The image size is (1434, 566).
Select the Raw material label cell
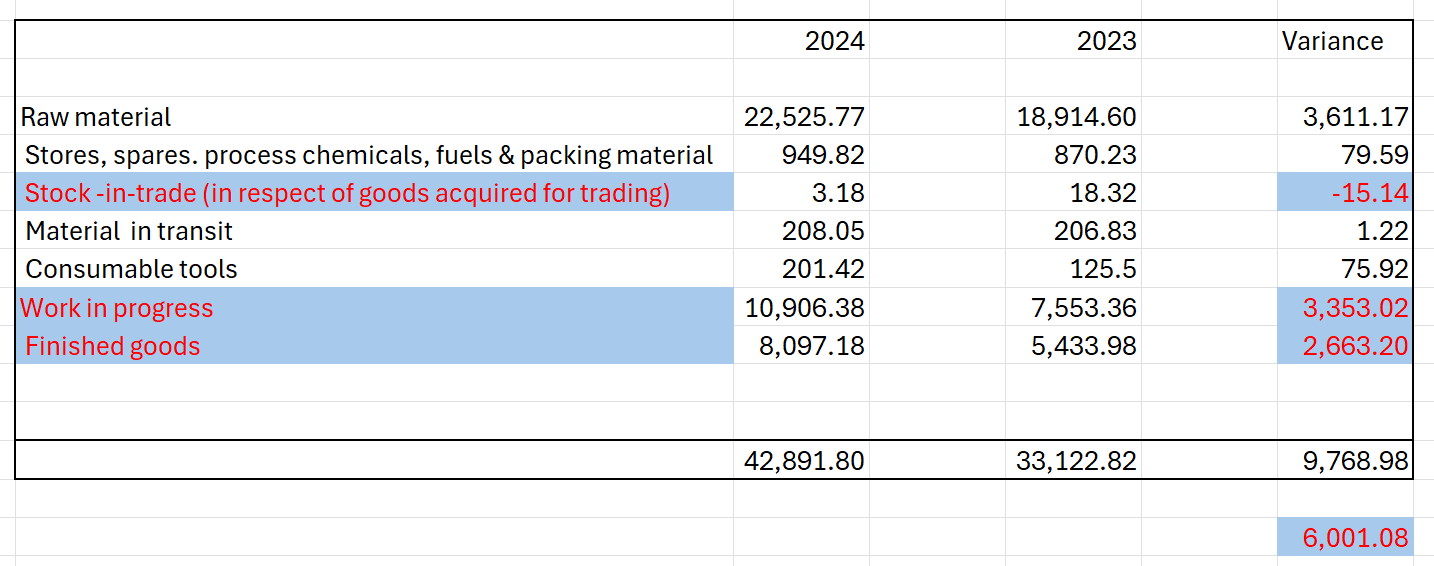tap(96, 117)
